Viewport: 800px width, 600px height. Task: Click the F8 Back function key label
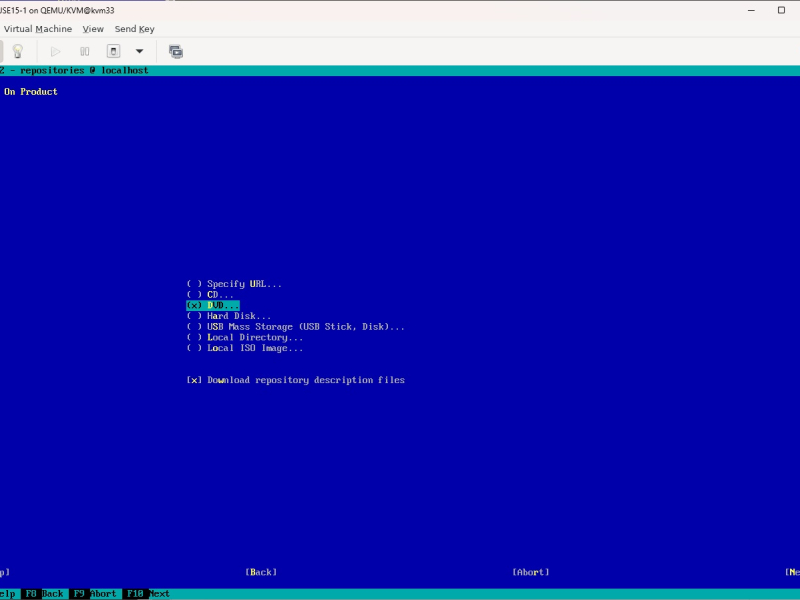tap(44, 593)
